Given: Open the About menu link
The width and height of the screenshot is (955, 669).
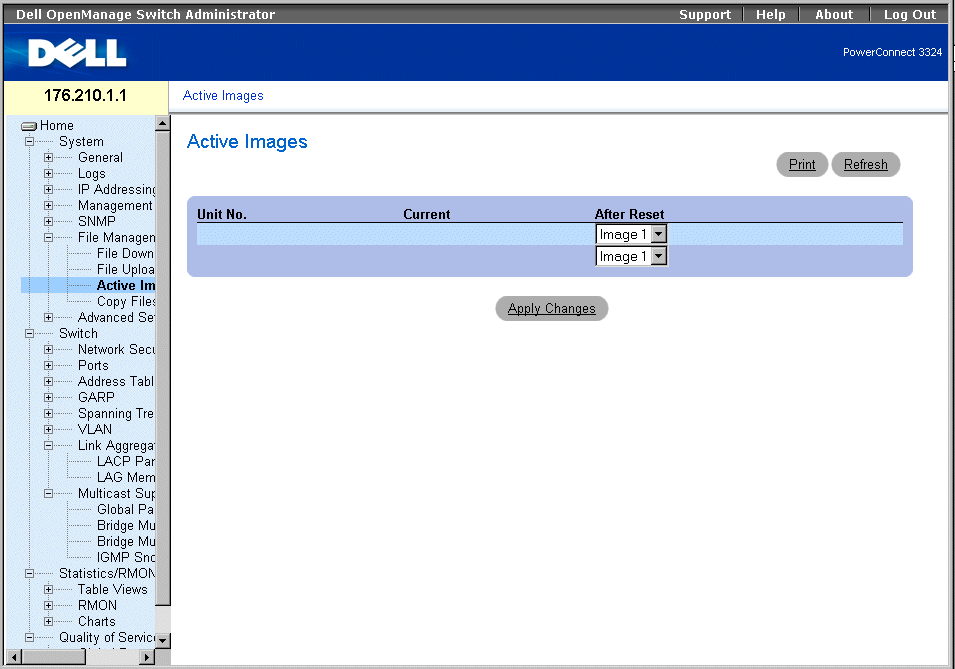Looking at the screenshot, I should click(x=834, y=15).
